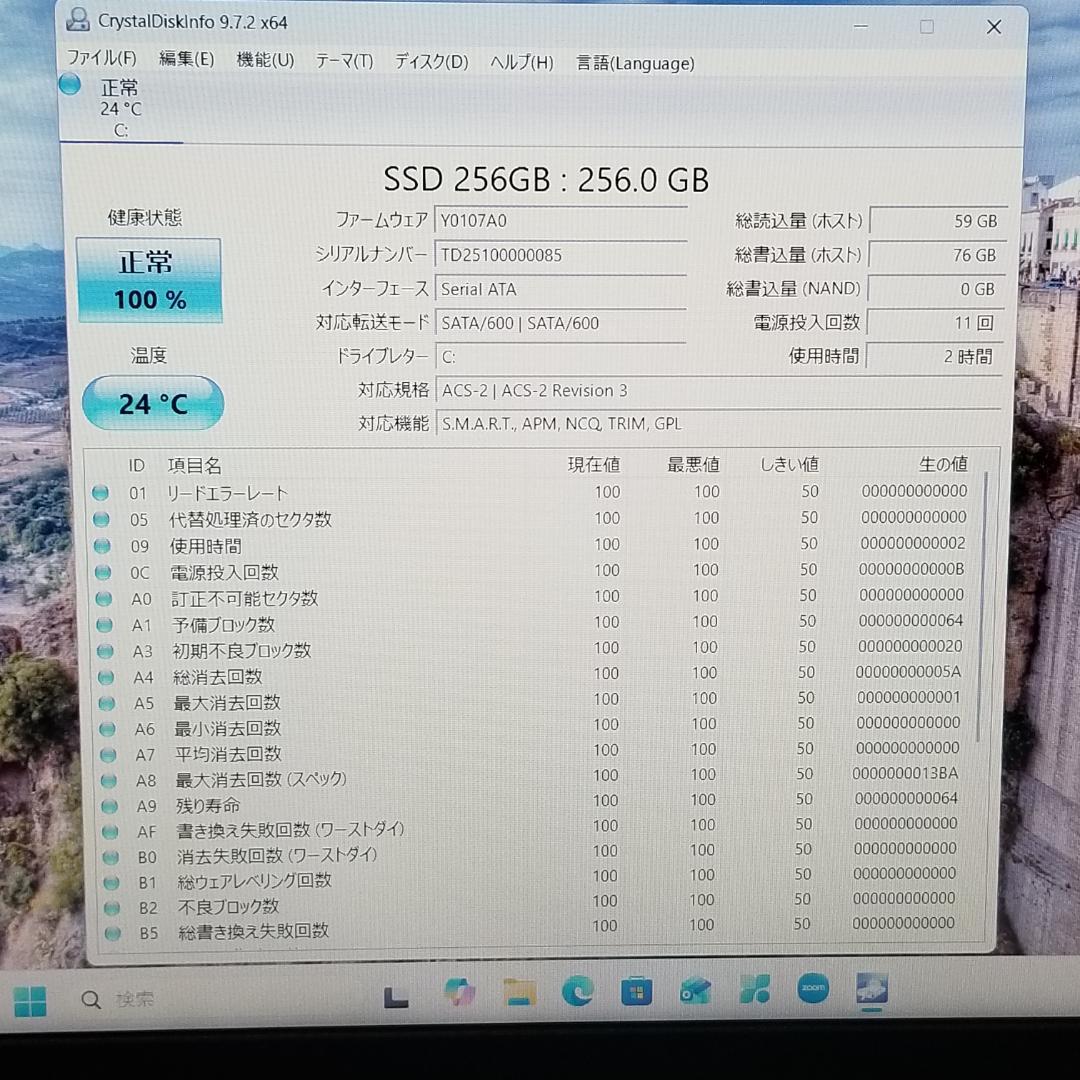The height and width of the screenshot is (1080, 1080).
Task: Click the status circle for ID B2 不良ブロック数
Action: tap(112, 908)
